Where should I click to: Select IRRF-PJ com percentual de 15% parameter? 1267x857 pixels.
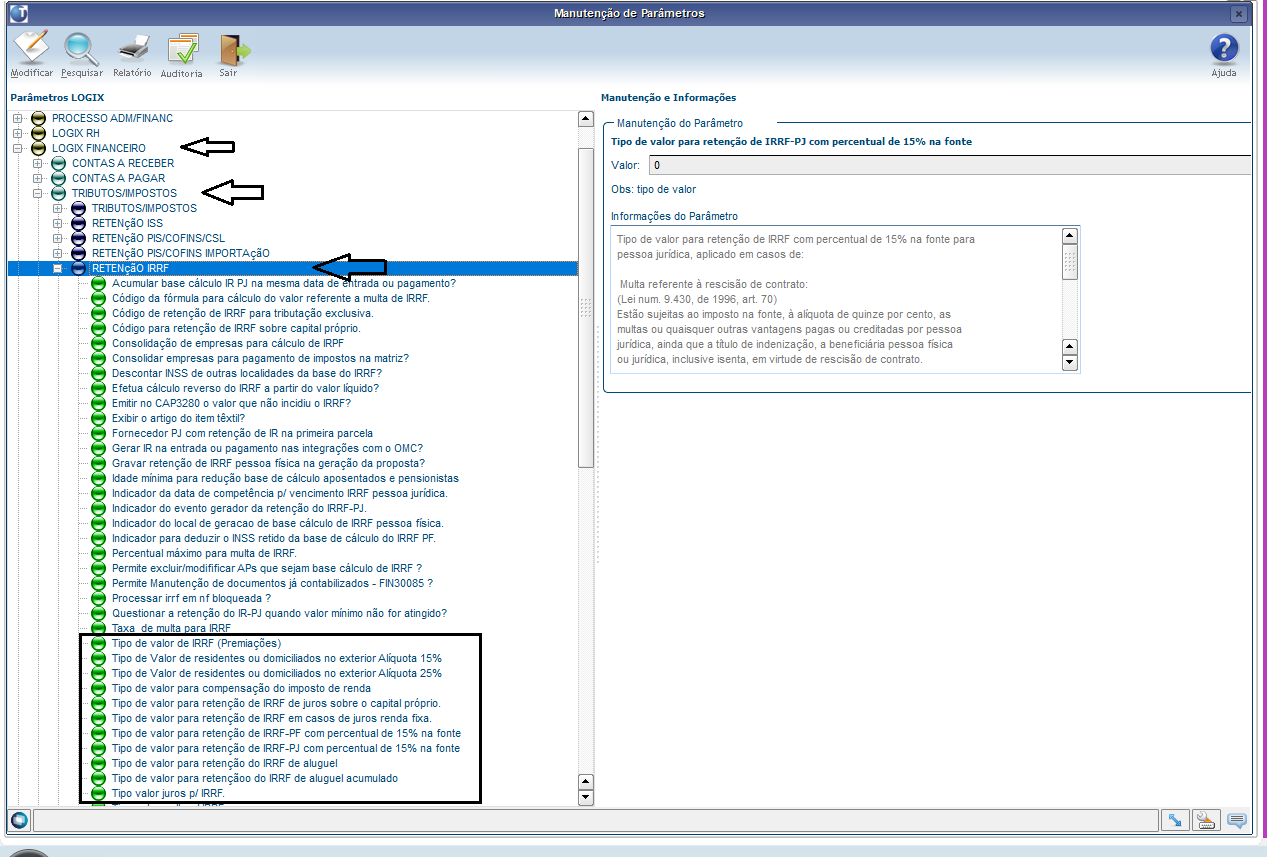coord(286,748)
